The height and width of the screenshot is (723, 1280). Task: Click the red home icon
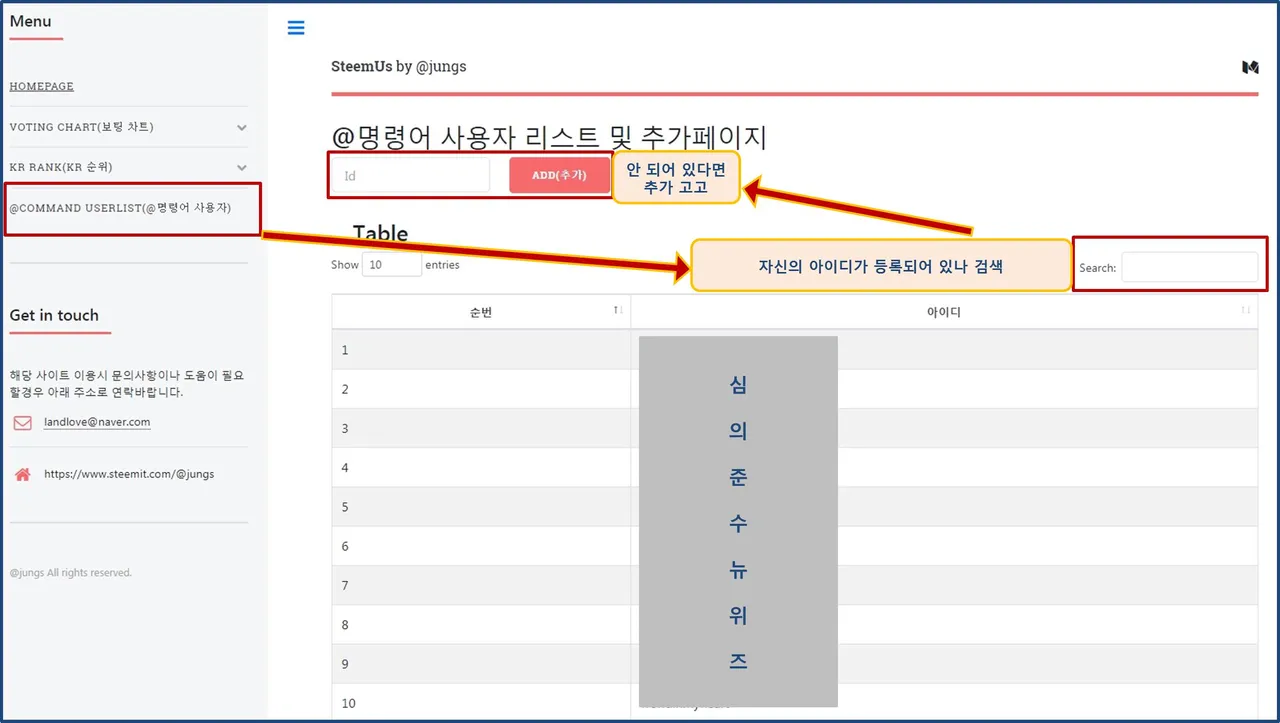click(22, 475)
